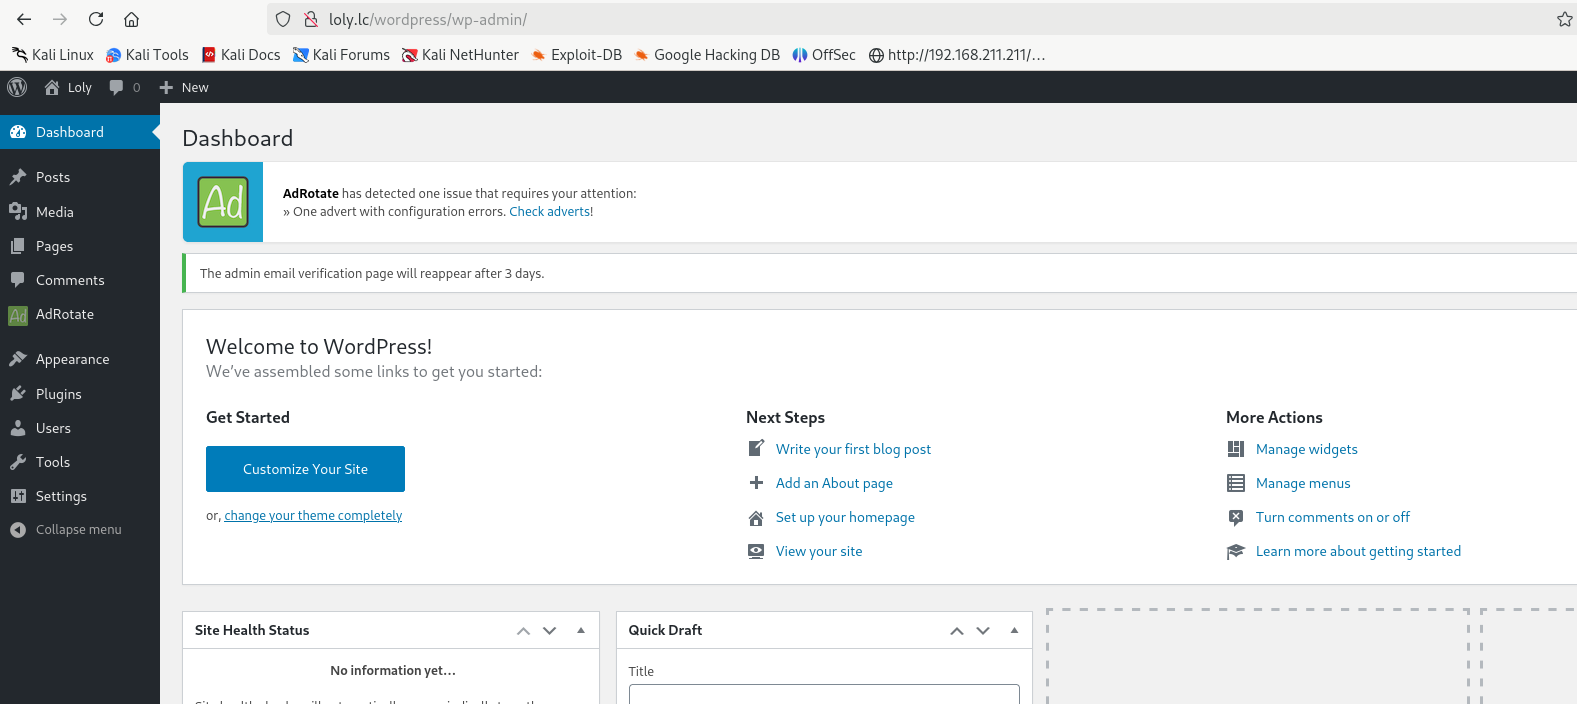Open the Appearance menu

80,359
